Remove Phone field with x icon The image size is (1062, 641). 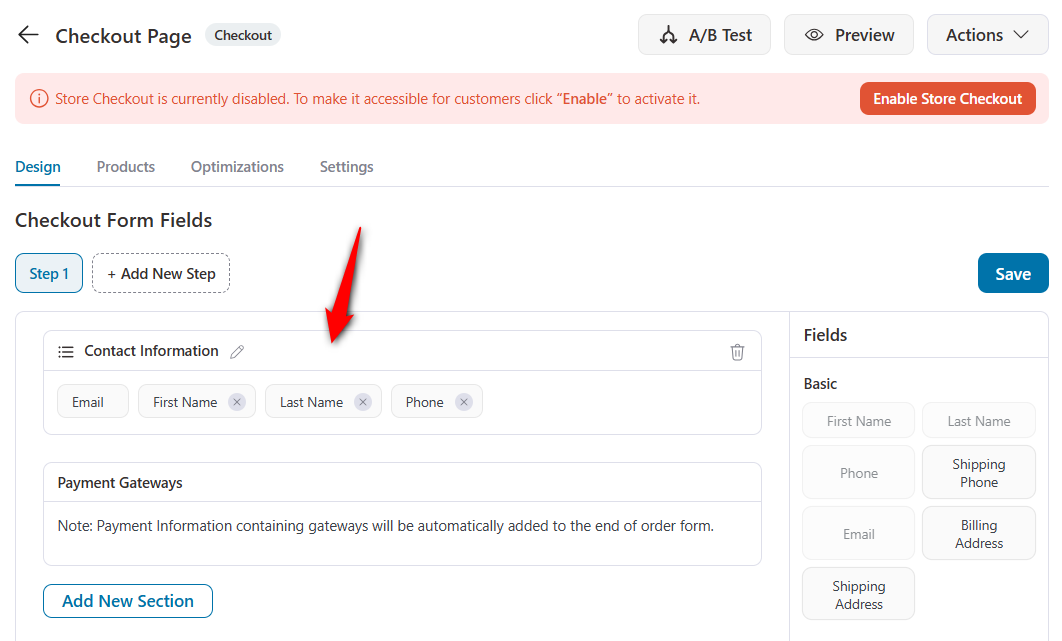click(x=464, y=402)
